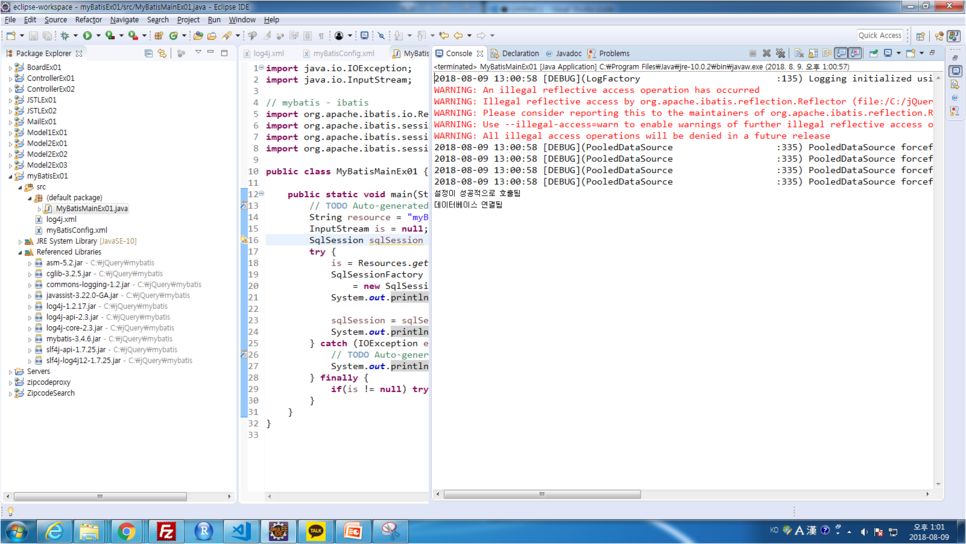
Task: Toggle Mark Occurrences icon in toolbar
Action: [x=267, y=36]
